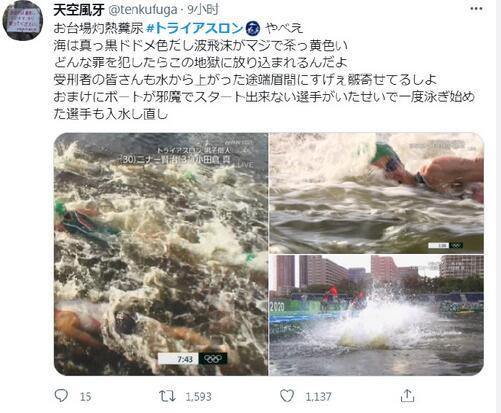Open the reply comment icon
This screenshot has width=501, height=413.
point(61,396)
